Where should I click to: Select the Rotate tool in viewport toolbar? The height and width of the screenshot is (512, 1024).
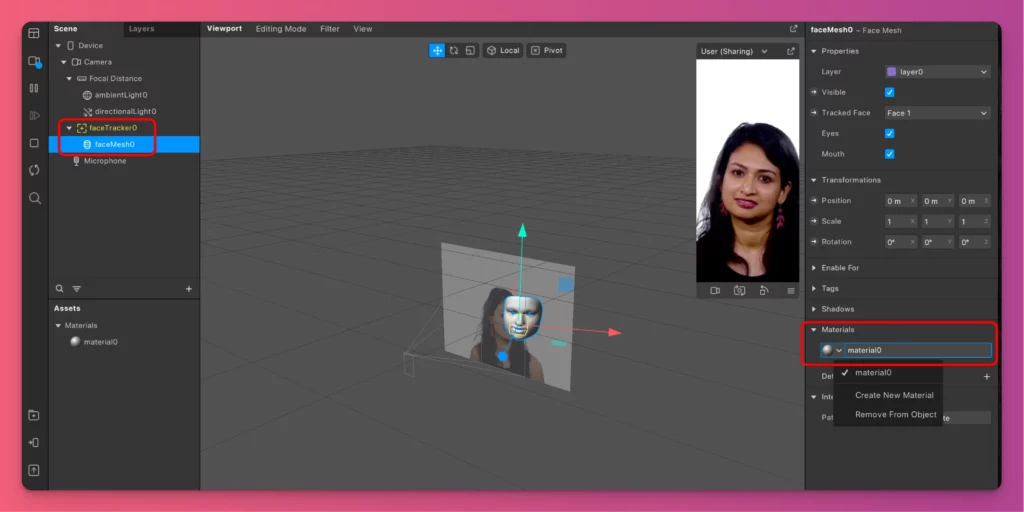coord(454,50)
